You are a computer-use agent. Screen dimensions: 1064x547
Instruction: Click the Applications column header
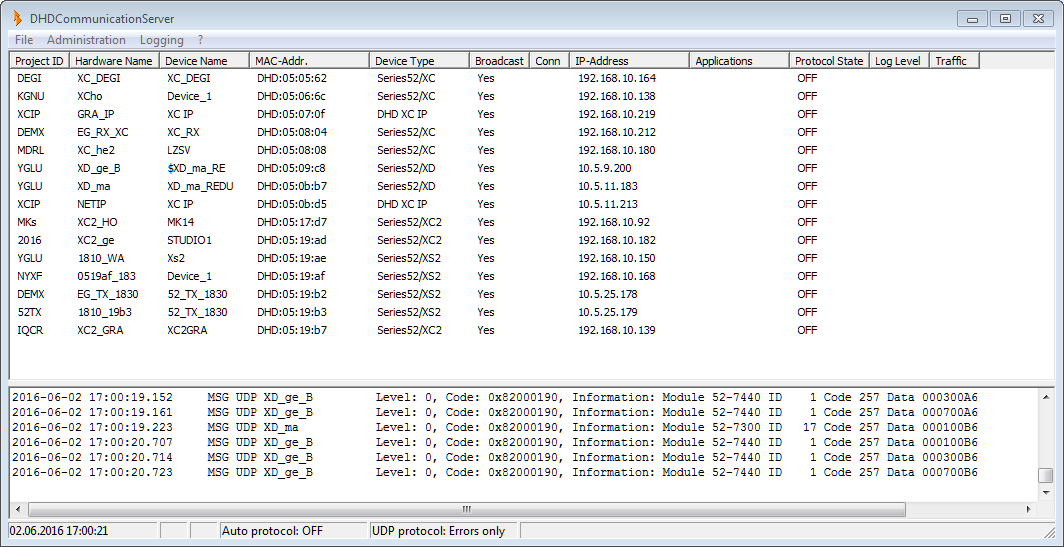pos(739,61)
